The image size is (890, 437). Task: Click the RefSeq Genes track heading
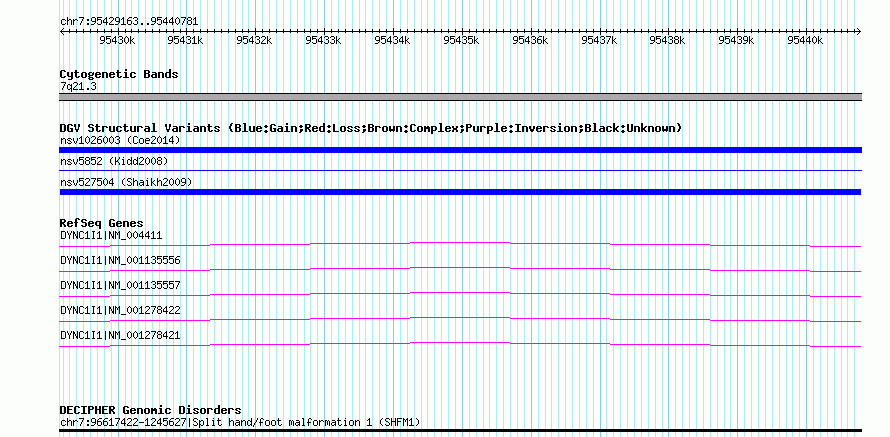point(101,223)
